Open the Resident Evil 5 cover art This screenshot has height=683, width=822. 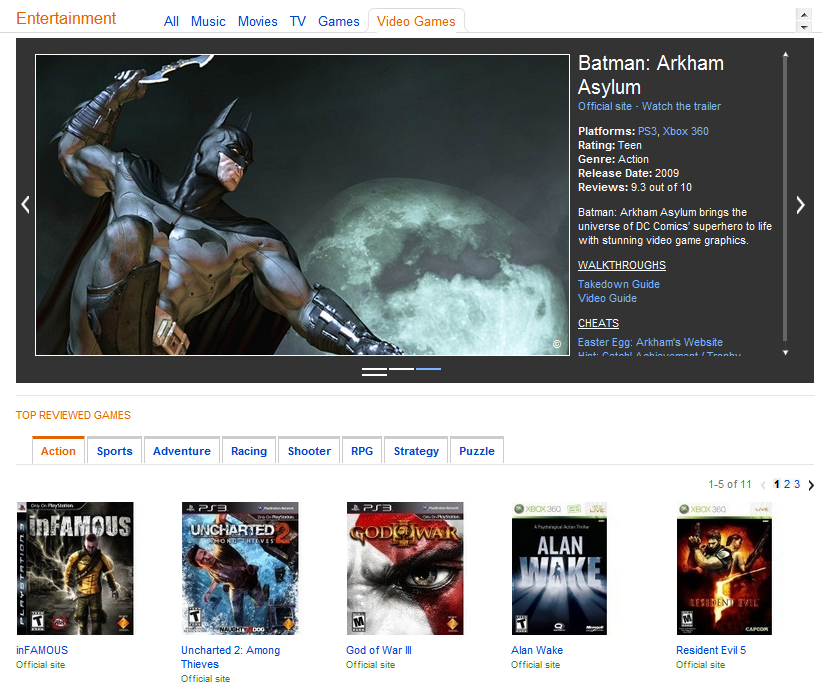[x=724, y=568]
